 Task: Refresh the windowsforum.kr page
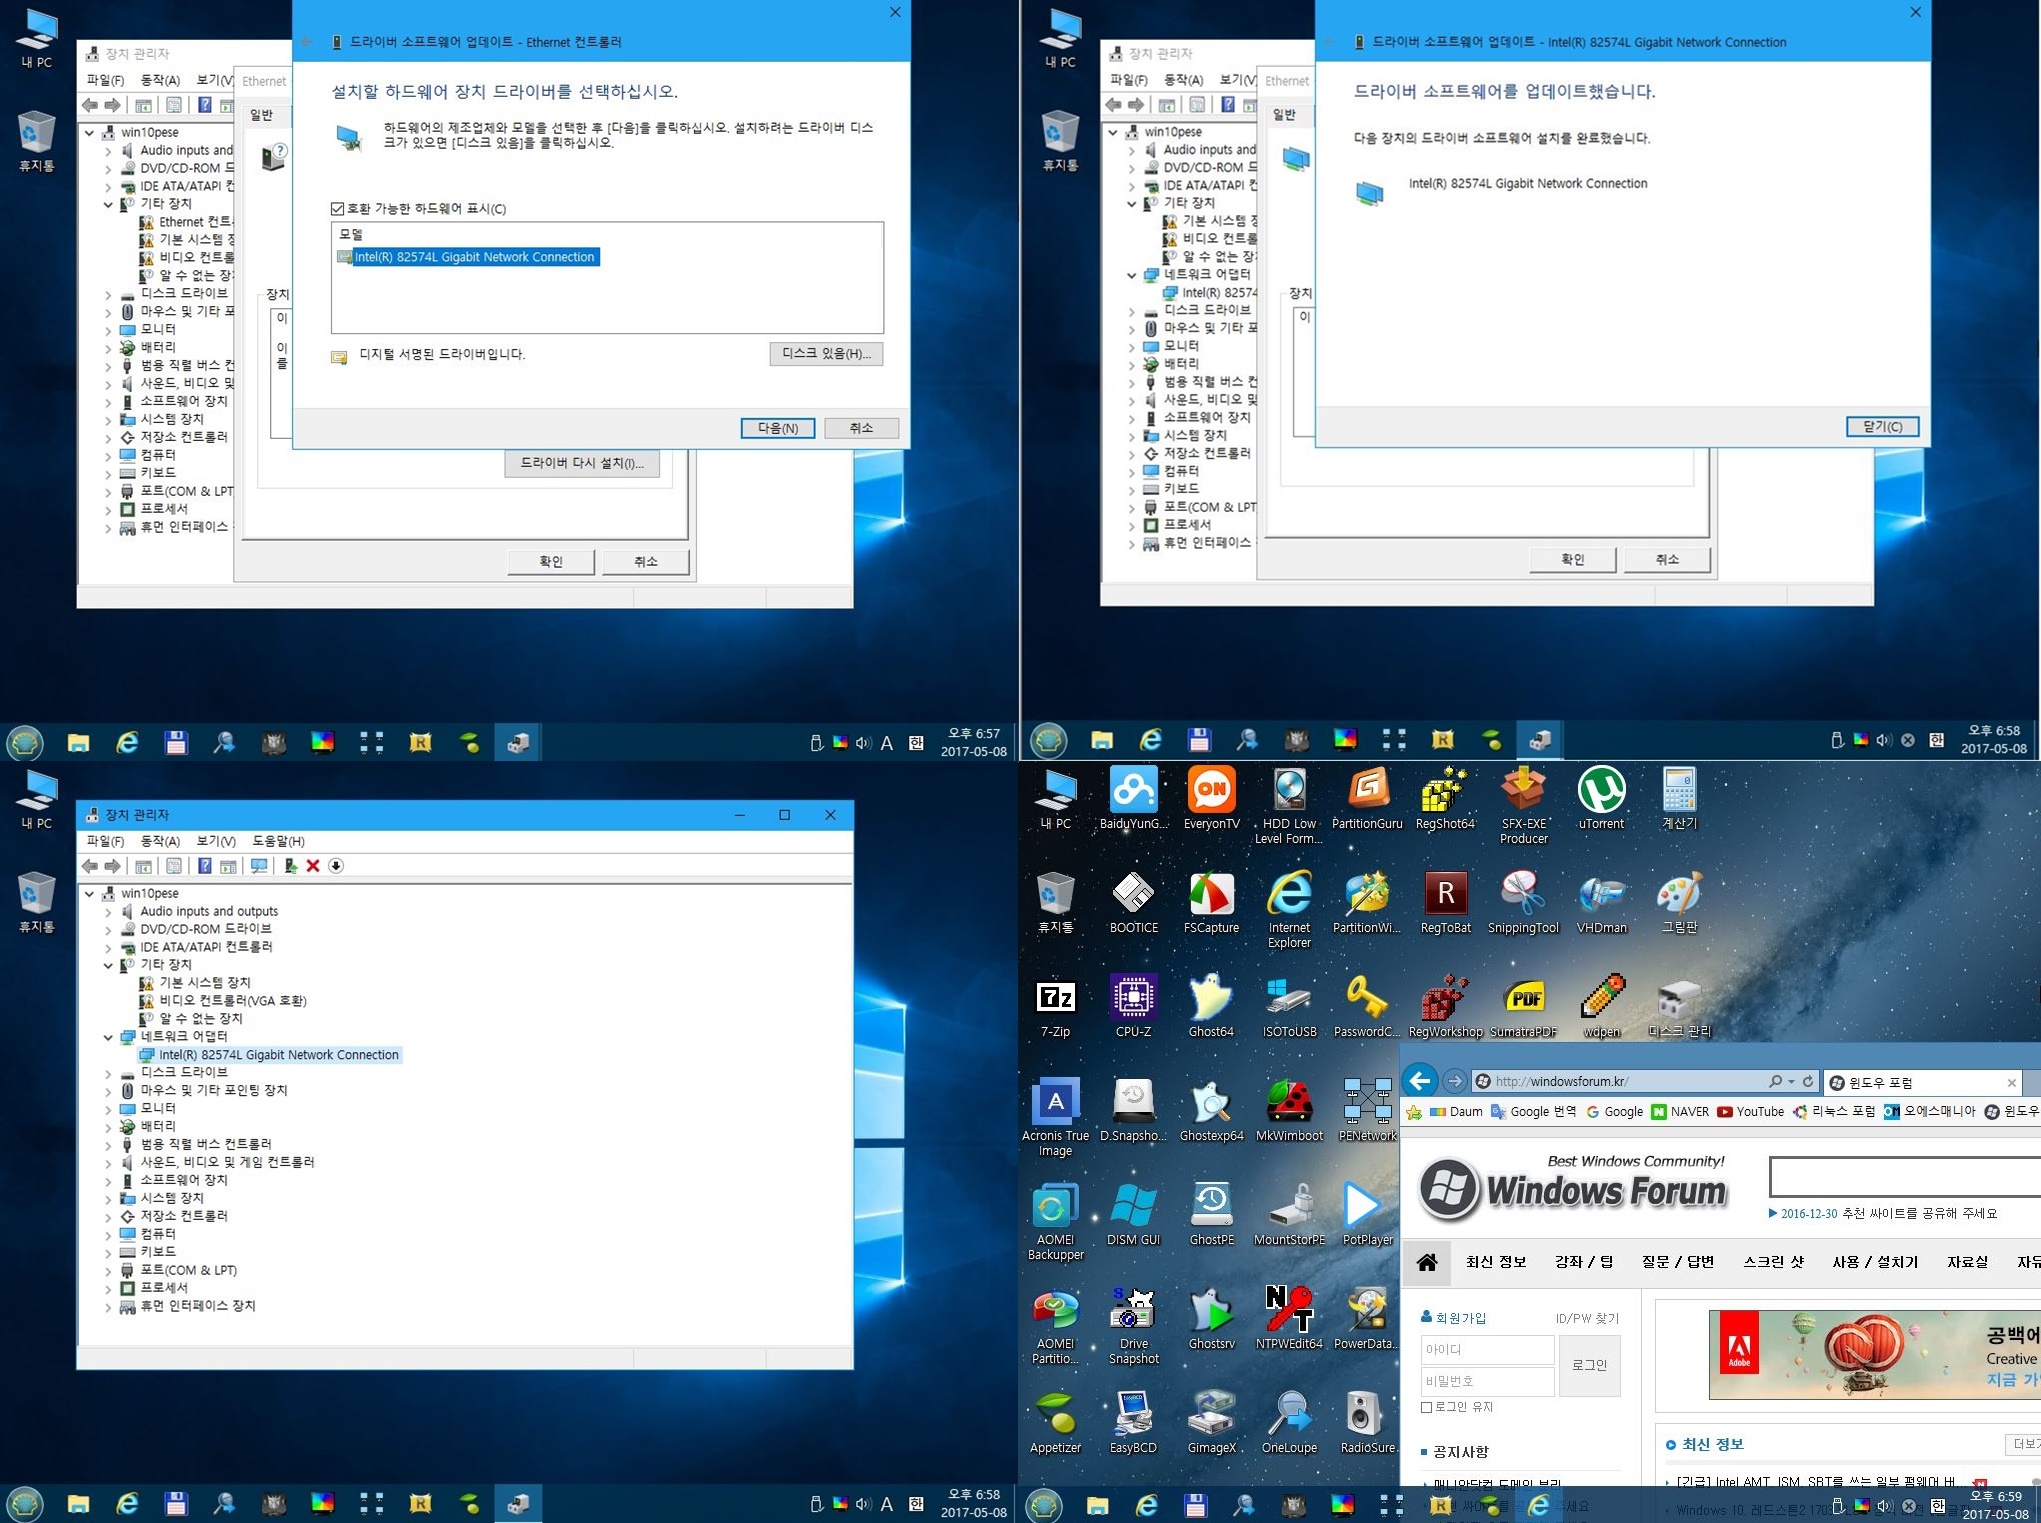pos(1808,1081)
